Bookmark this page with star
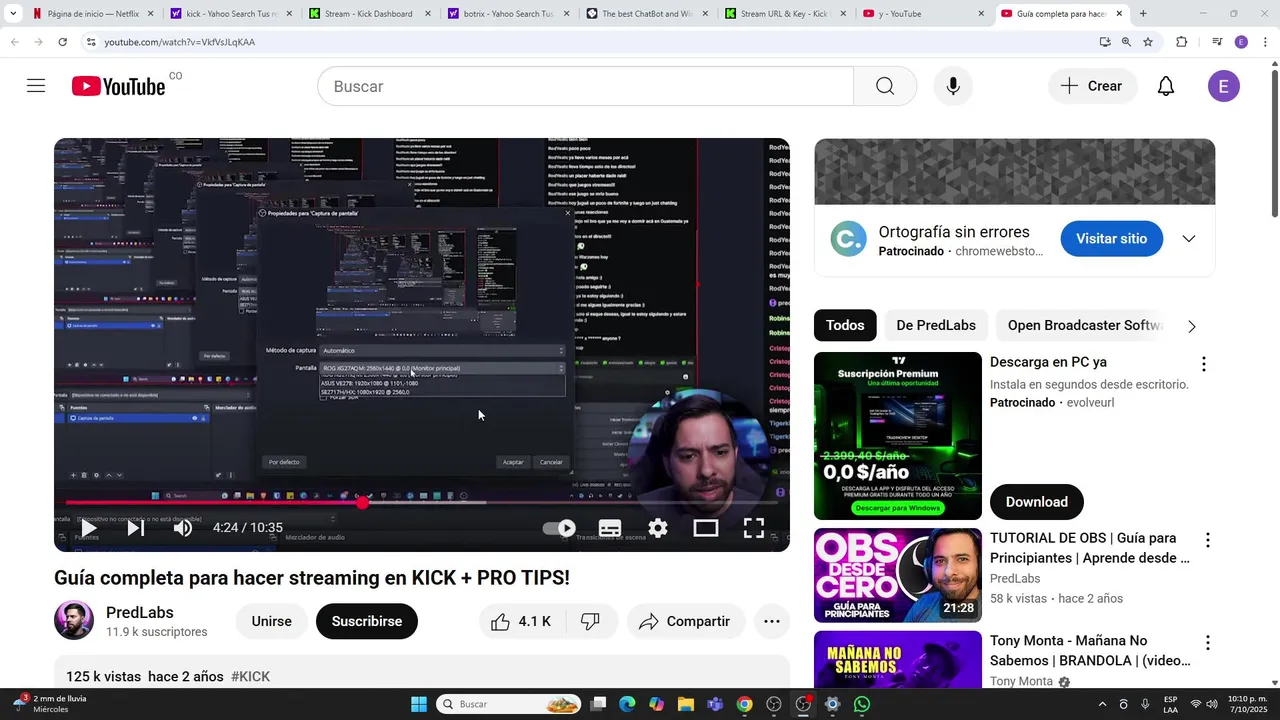 click(x=1148, y=42)
